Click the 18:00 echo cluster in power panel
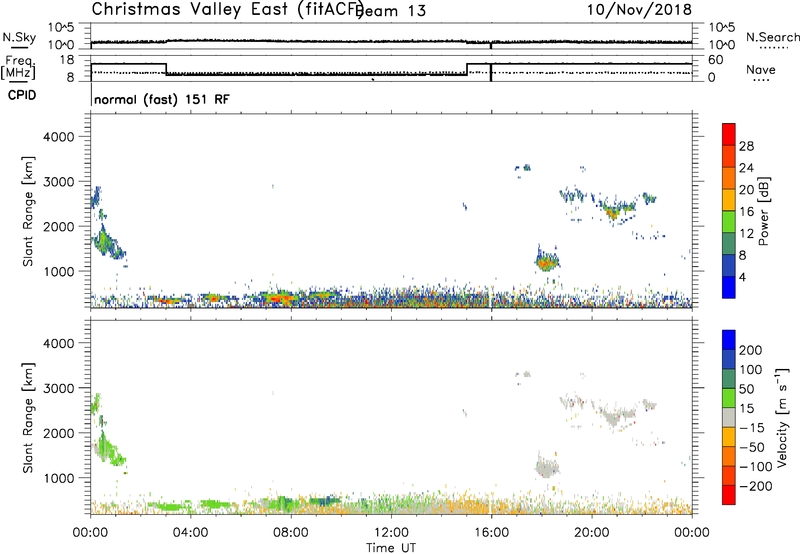Screen dimensions: 800x554 pos(546,261)
